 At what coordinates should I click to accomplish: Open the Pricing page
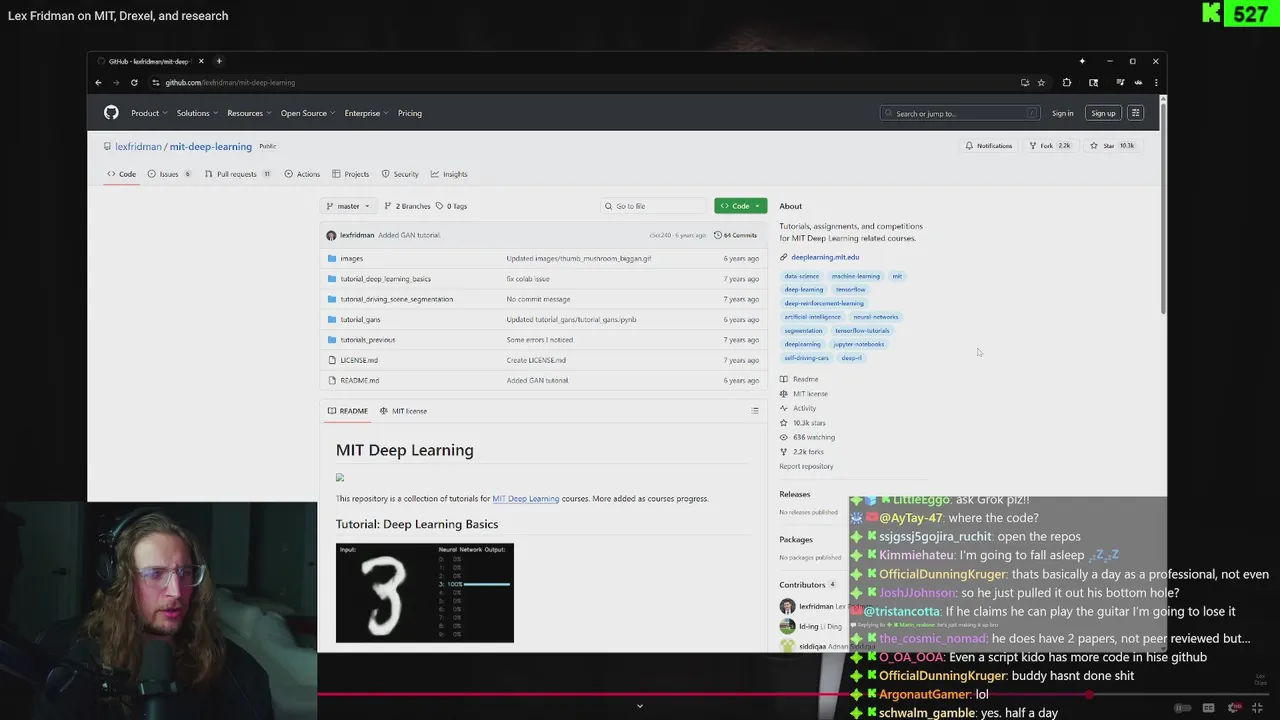pyautogui.click(x=410, y=113)
